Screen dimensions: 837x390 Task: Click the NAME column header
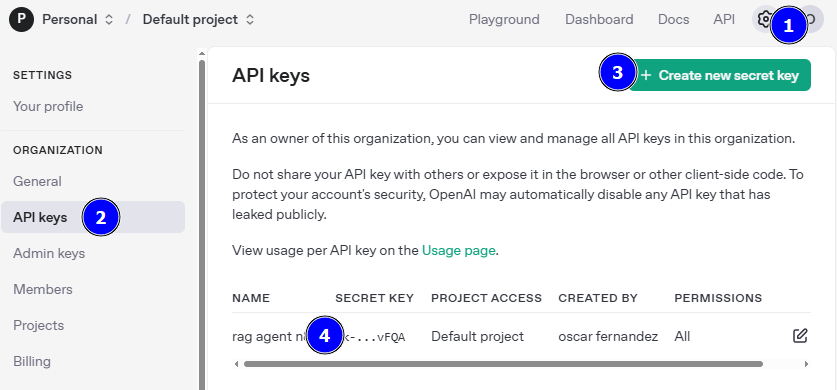[251, 298]
